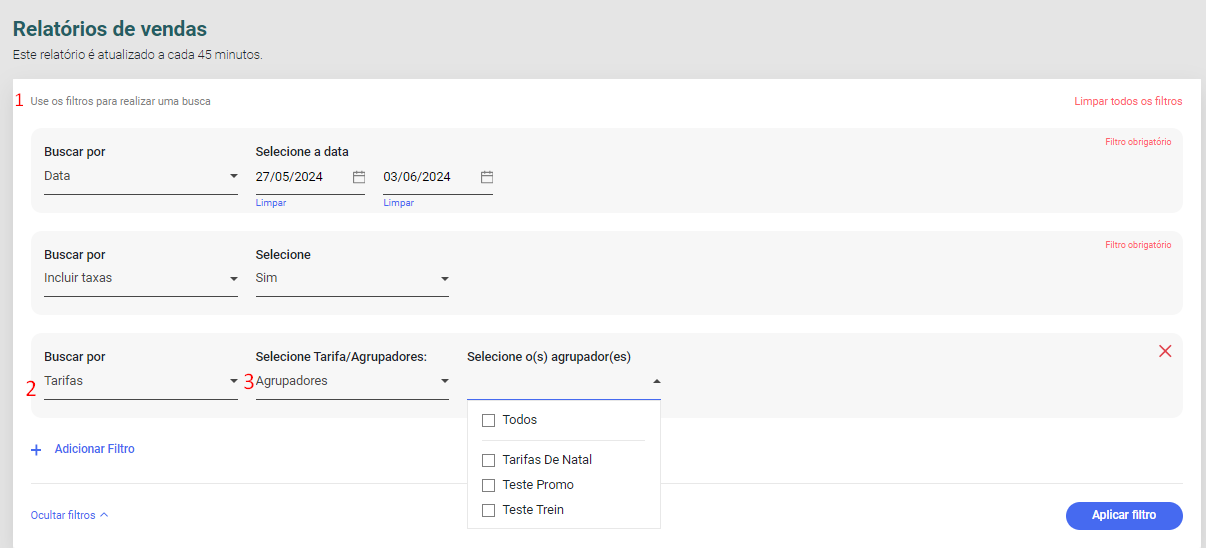Open the start date calendar picker icon
Viewport: 1206px width, 548px height.
(x=359, y=177)
